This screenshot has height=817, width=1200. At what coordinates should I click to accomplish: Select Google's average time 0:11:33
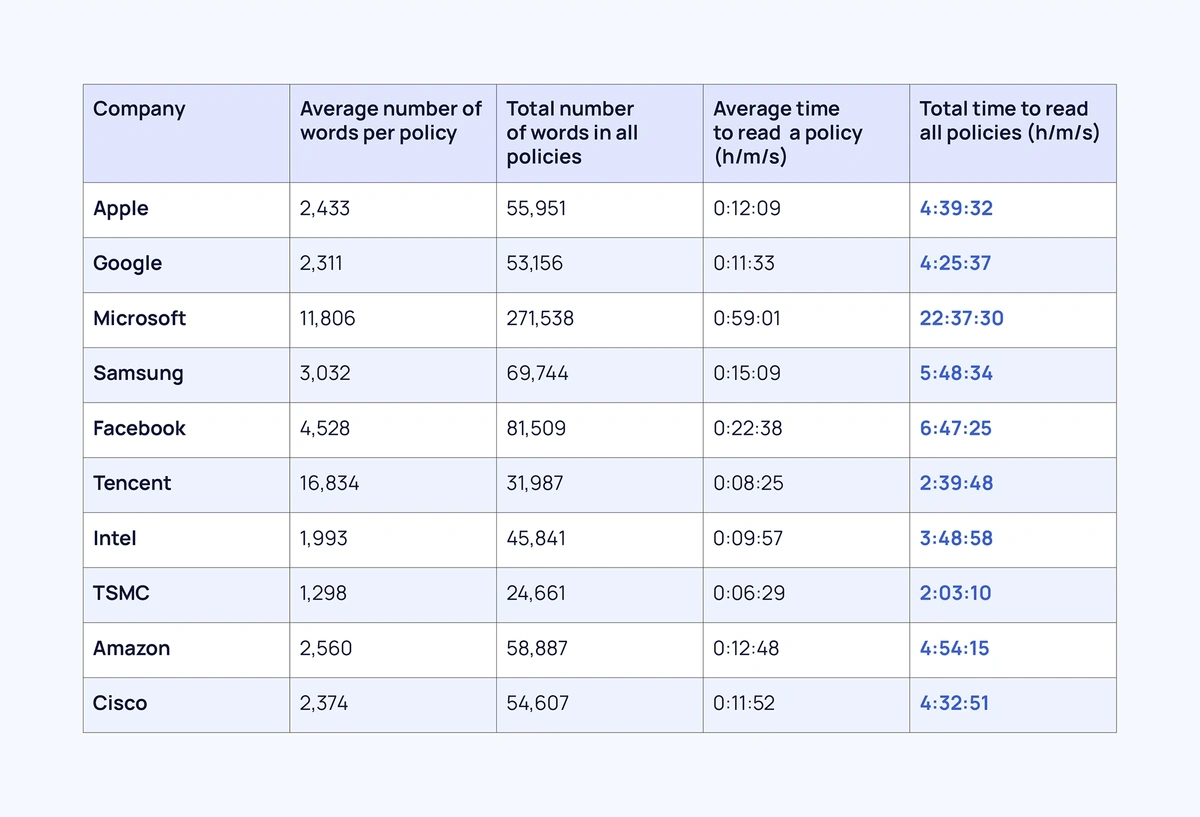pyautogui.click(x=744, y=264)
